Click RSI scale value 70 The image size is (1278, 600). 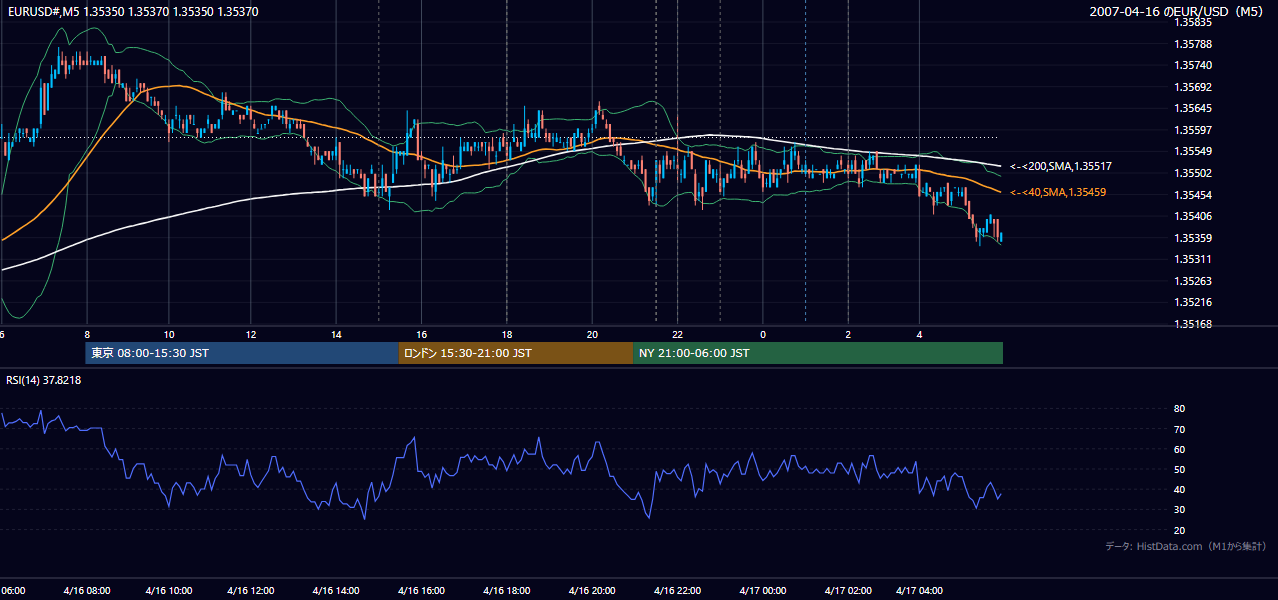click(x=1180, y=429)
